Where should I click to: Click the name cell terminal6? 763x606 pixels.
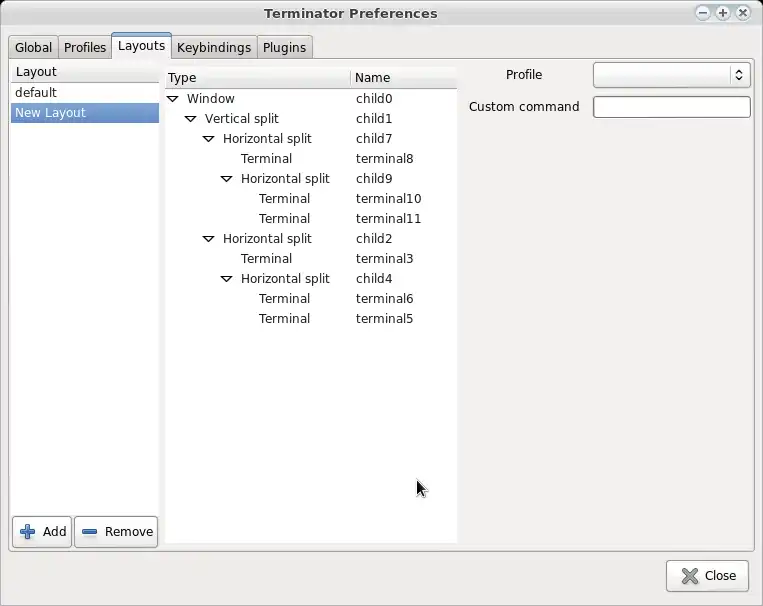[384, 298]
